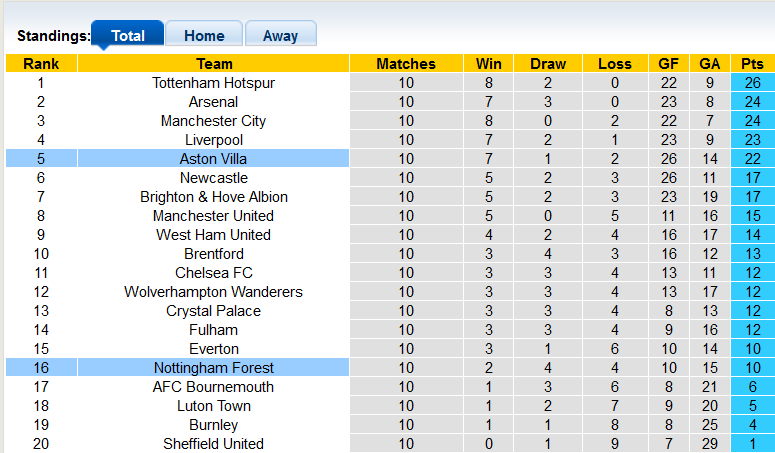Click on Arsenal in the standings
775x453 pixels.
pos(213,102)
